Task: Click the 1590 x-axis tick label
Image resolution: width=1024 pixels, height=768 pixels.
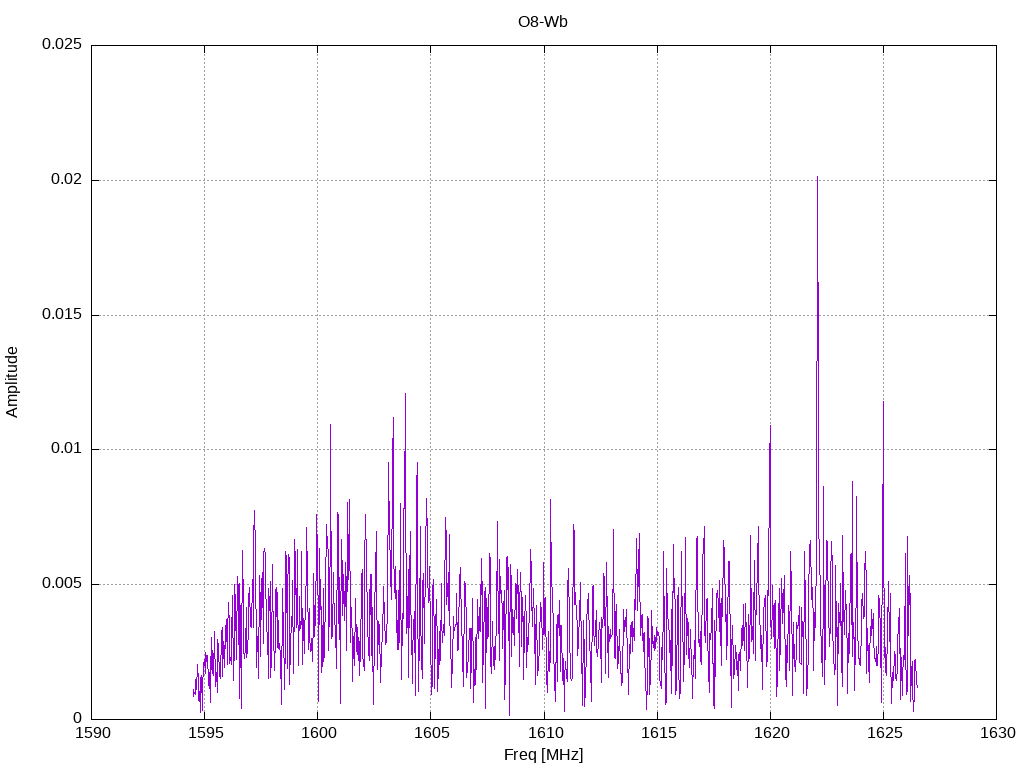Action: pos(93,733)
